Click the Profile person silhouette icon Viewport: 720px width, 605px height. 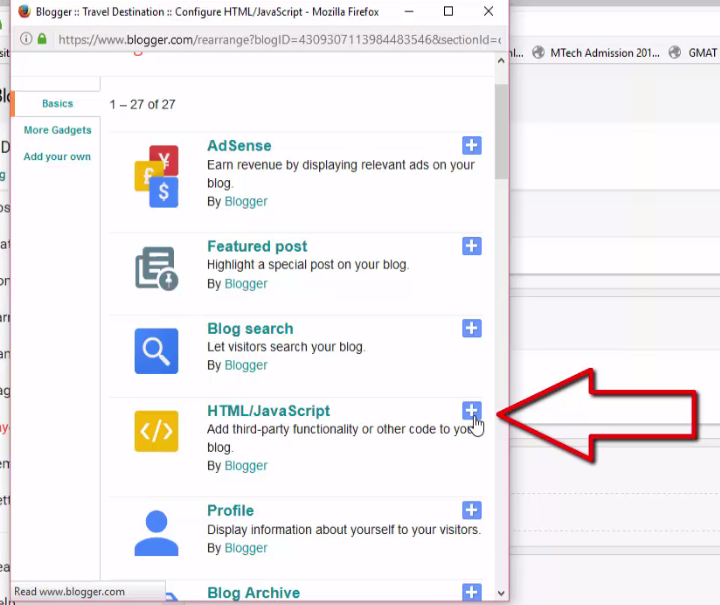point(156,533)
